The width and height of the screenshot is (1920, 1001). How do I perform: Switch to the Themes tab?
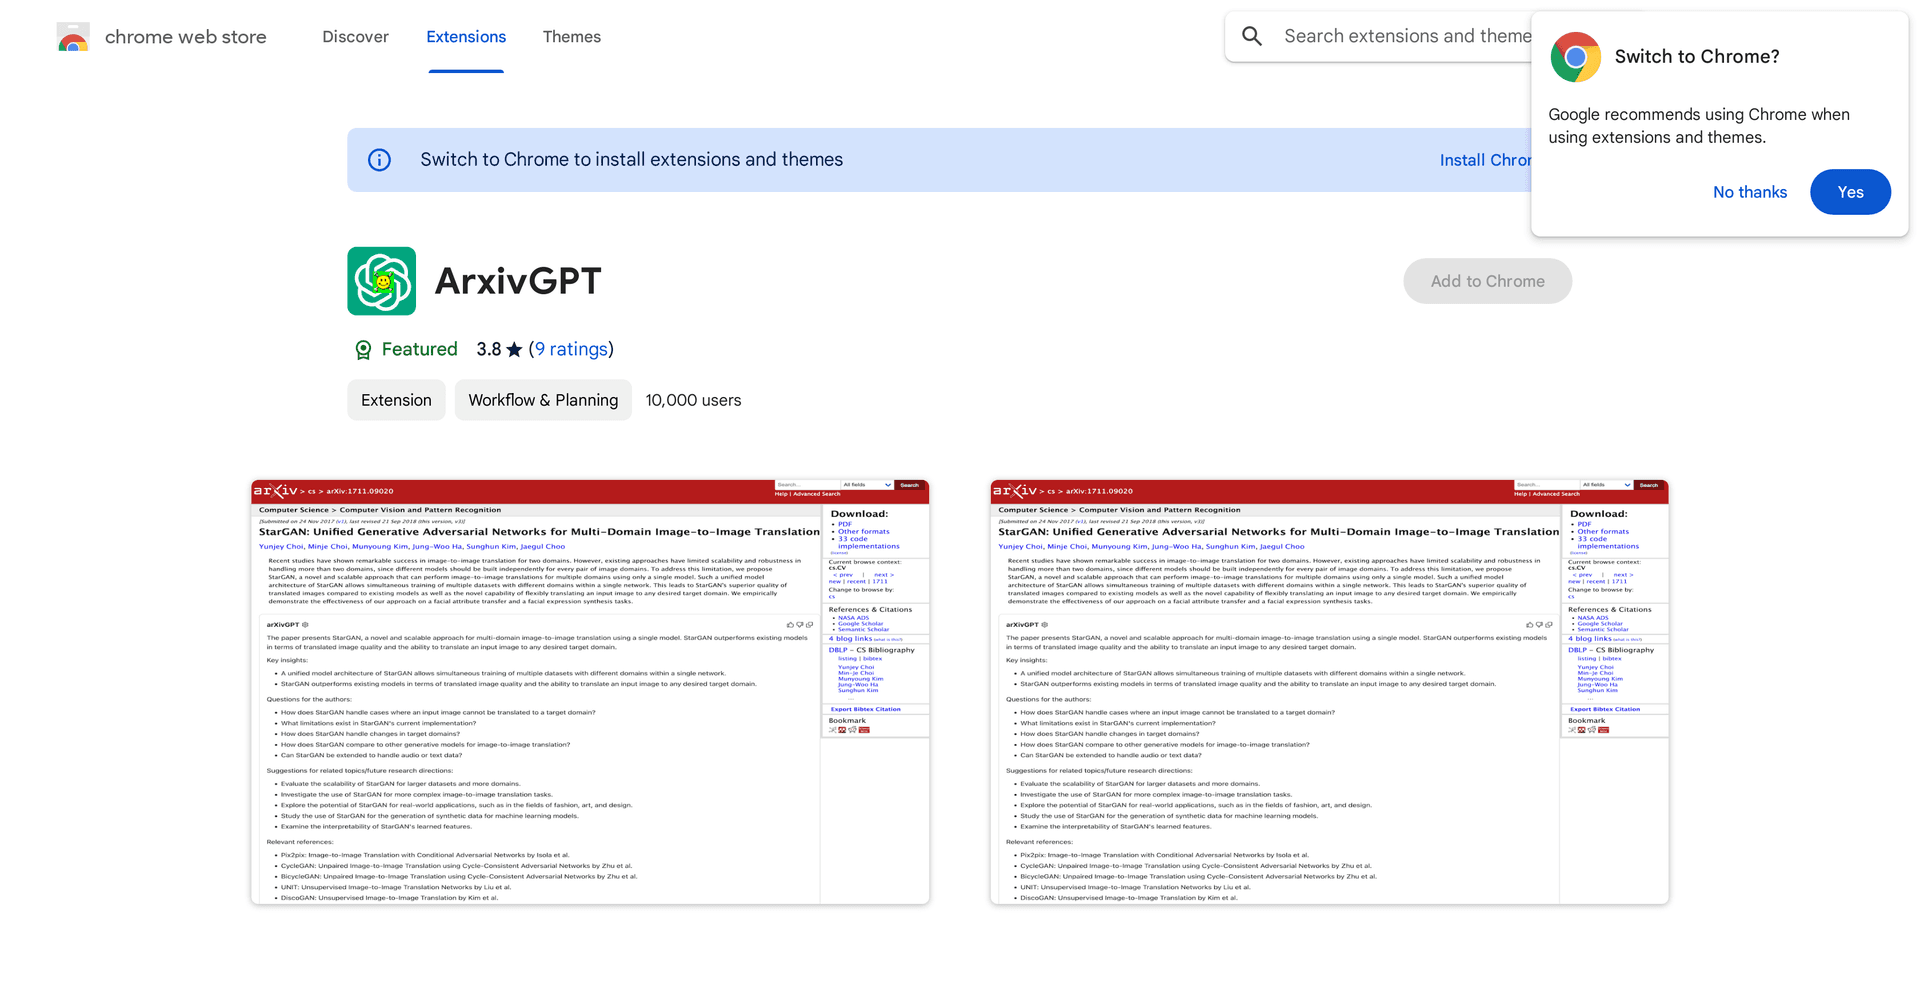(572, 37)
